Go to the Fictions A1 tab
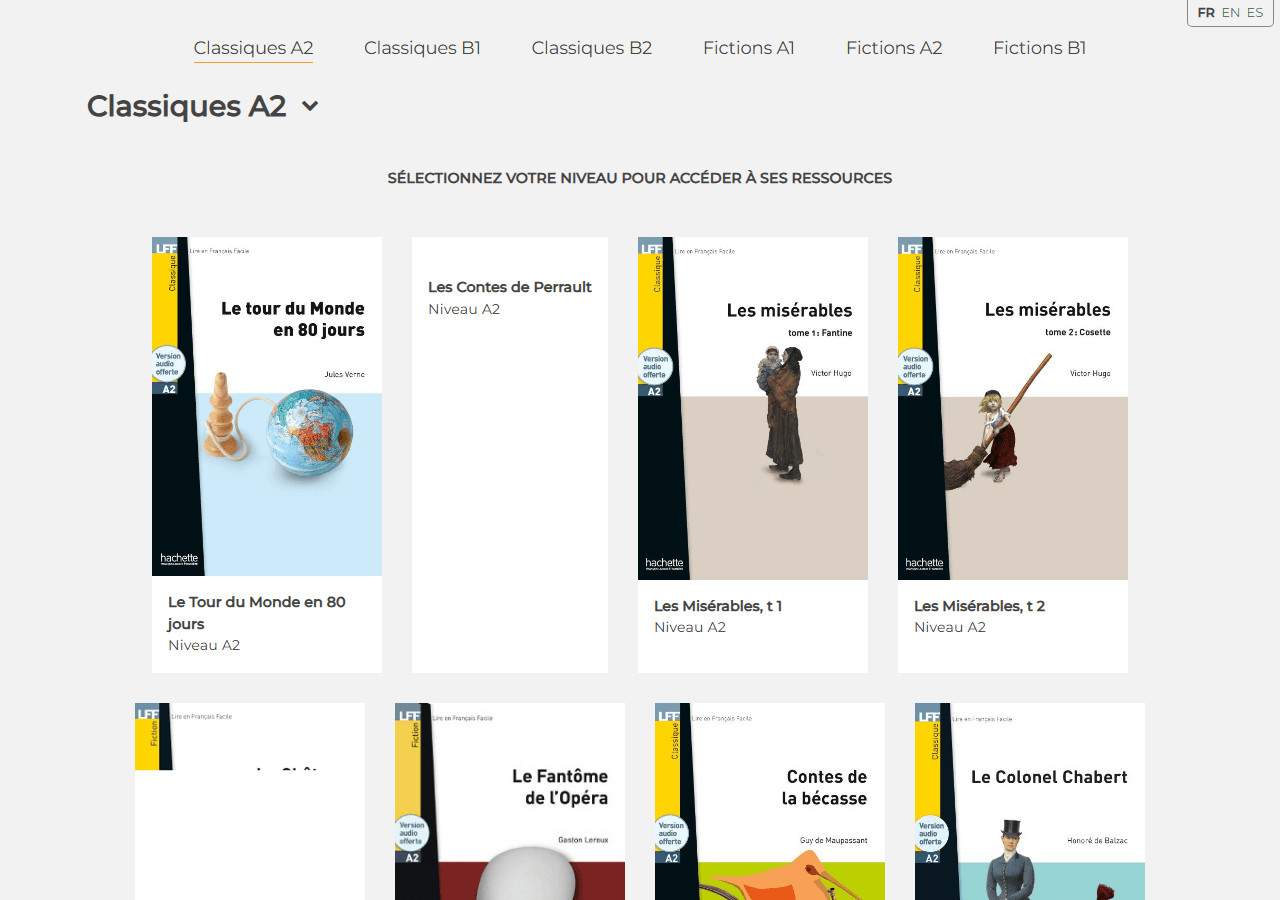The height and width of the screenshot is (900, 1280). [749, 48]
